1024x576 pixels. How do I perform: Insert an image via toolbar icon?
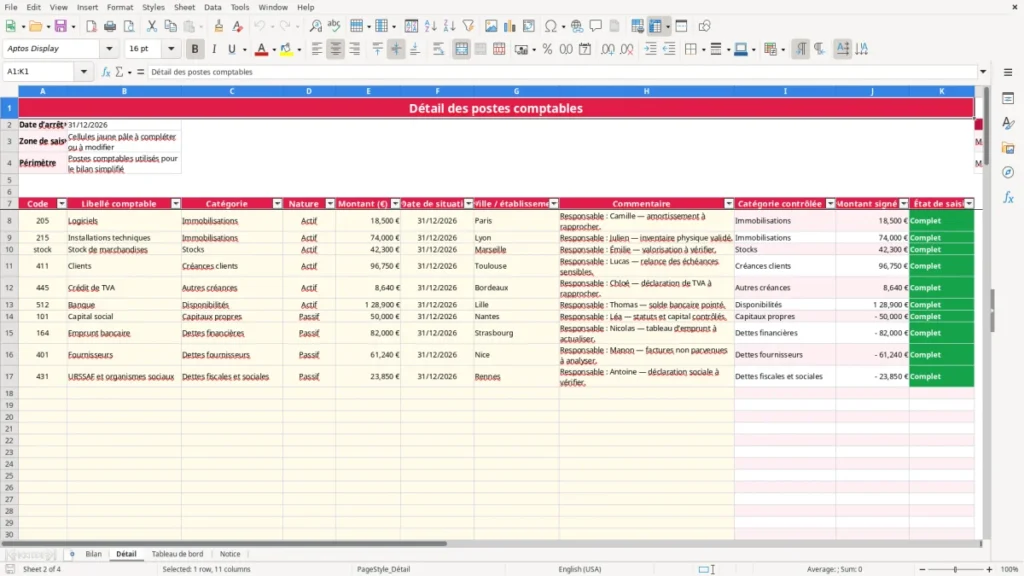click(491, 26)
